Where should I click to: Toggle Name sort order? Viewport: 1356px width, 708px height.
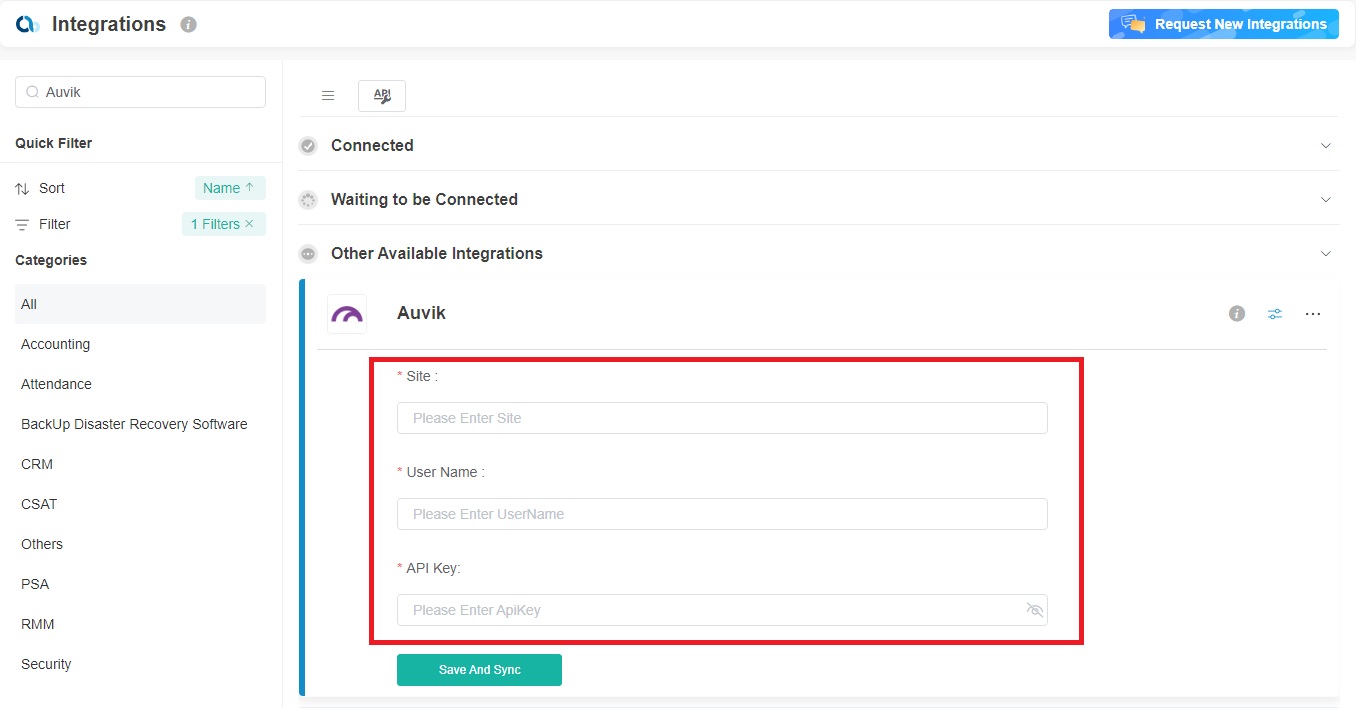click(229, 188)
